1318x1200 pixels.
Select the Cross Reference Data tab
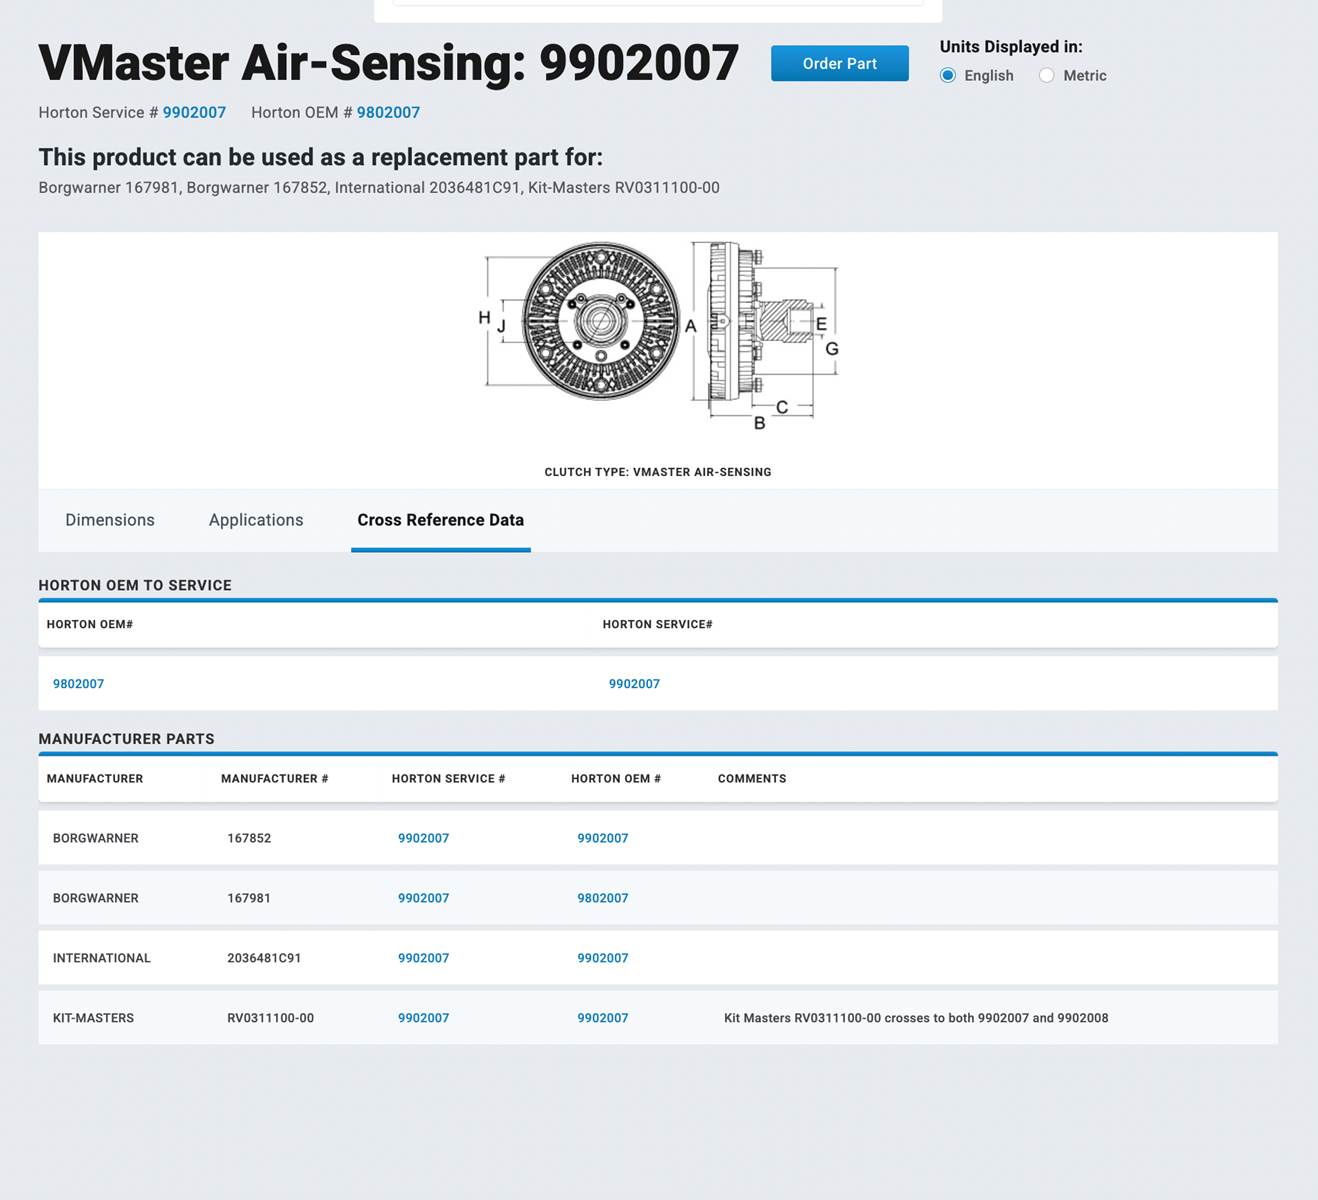click(440, 520)
